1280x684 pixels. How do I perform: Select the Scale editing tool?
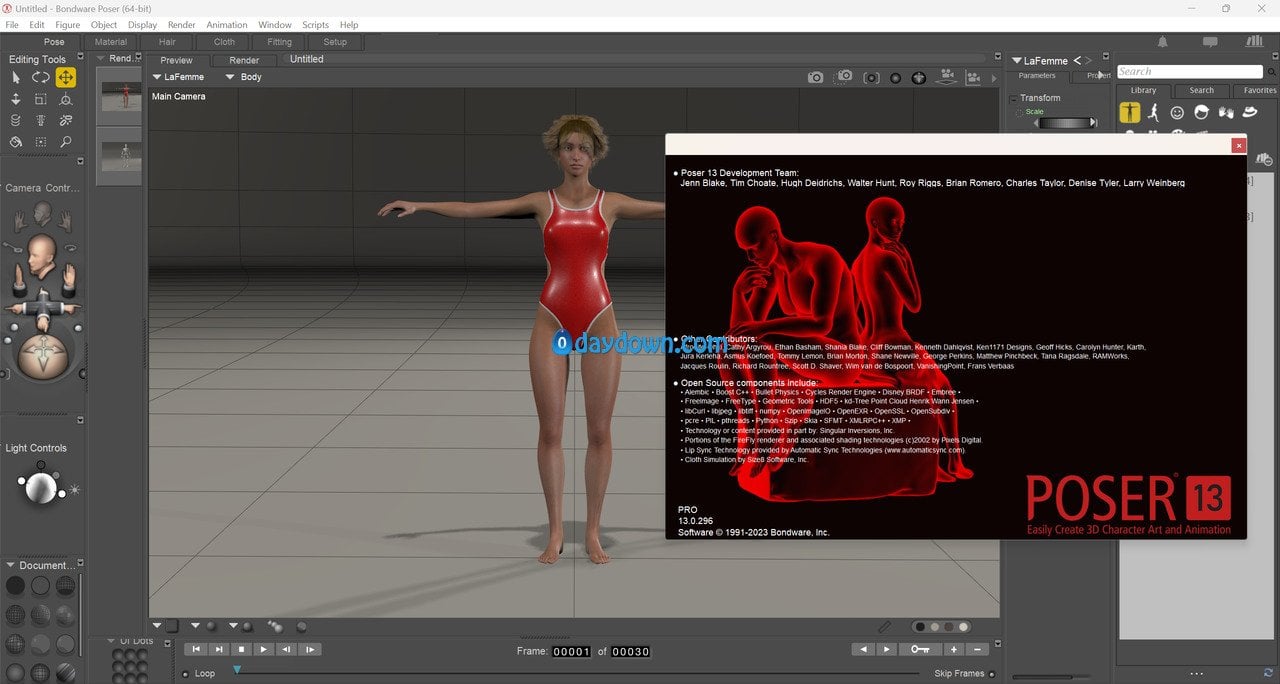(40, 99)
